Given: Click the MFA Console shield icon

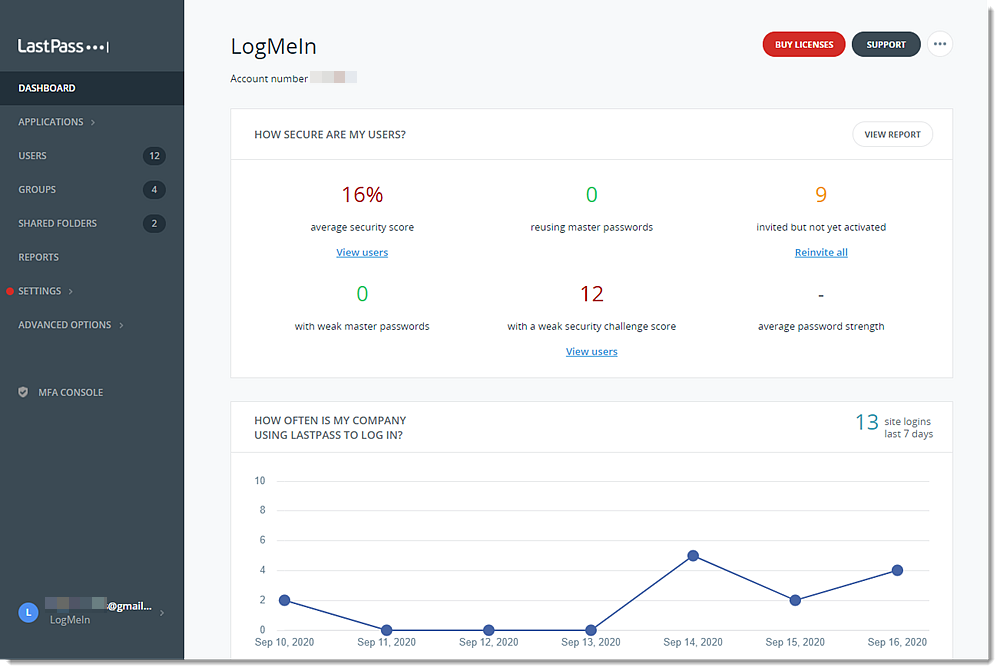Looking at the screenshot, I should click(23, 392).
